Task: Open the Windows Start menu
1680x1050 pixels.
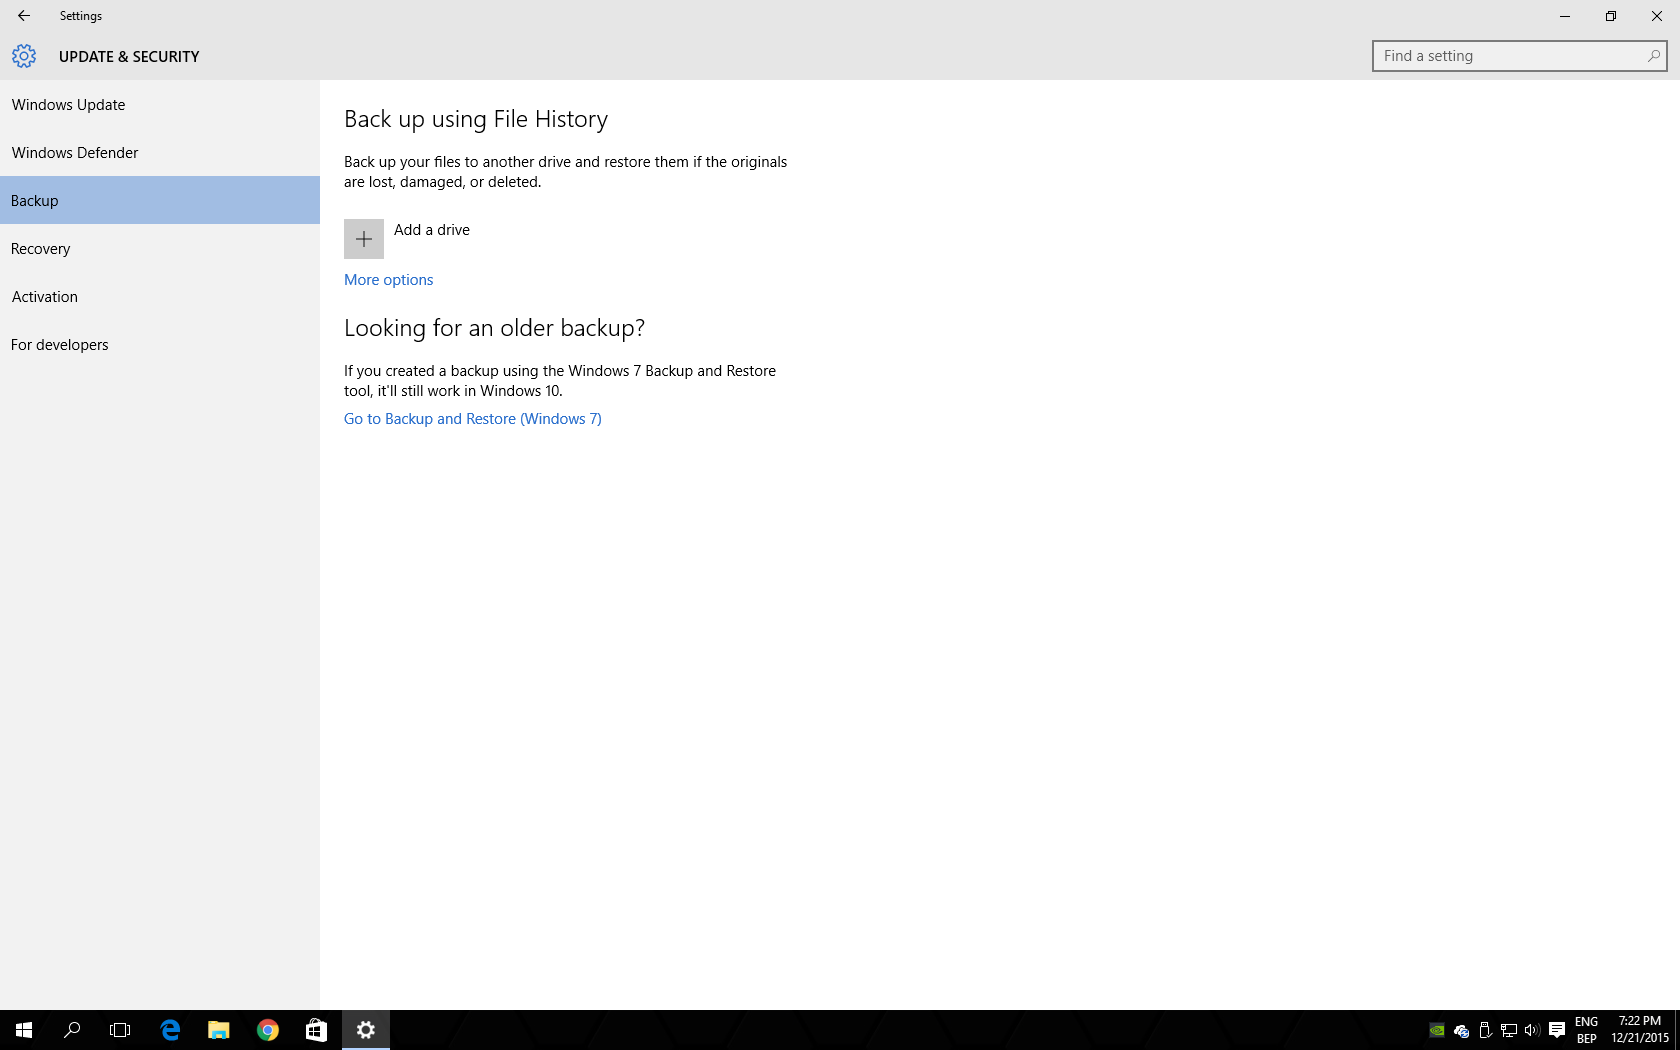Action: click(x=24, y=1030)
